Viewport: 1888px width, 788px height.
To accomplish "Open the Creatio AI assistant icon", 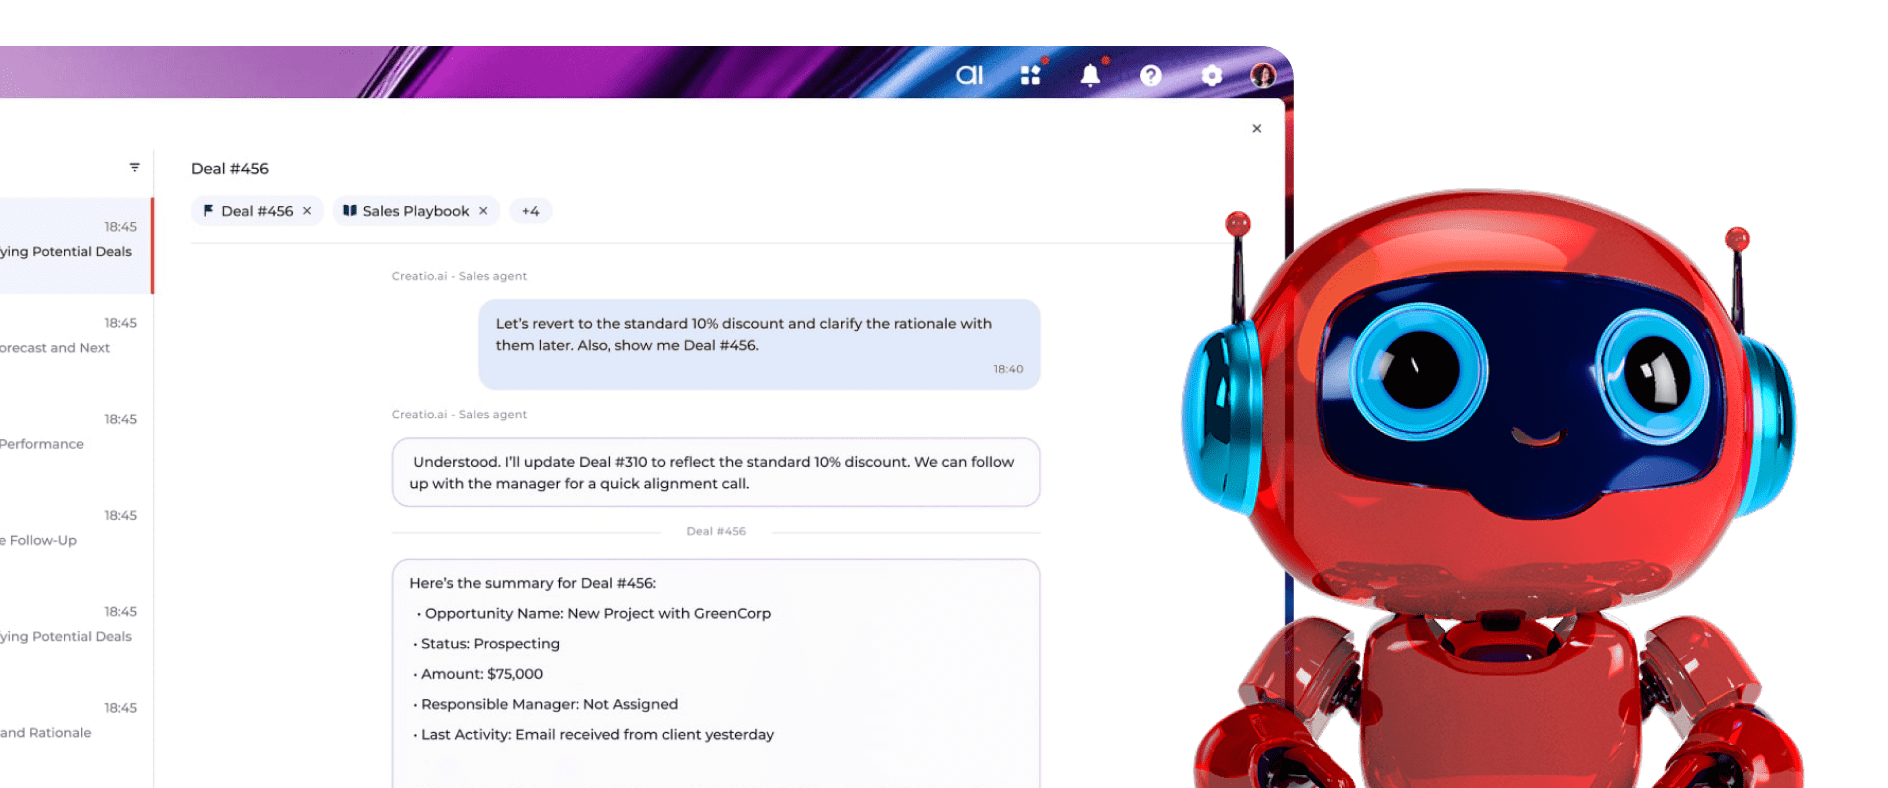I will (969, 75).
